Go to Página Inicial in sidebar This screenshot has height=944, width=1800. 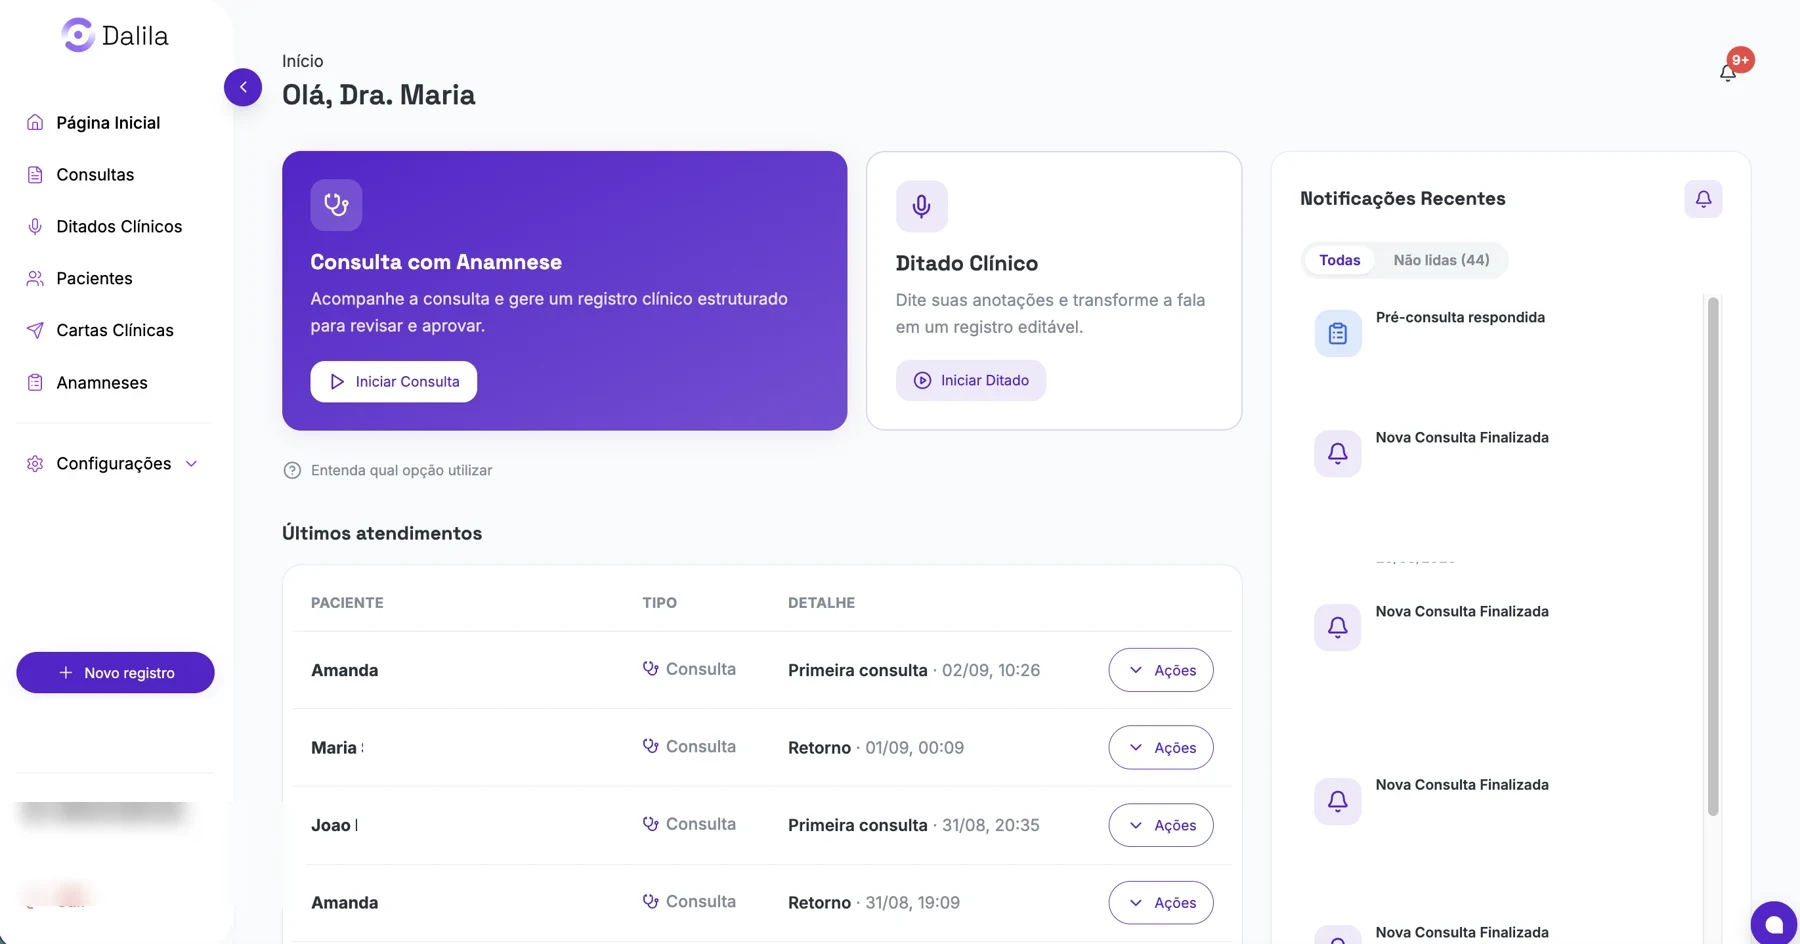coord(93,123)
